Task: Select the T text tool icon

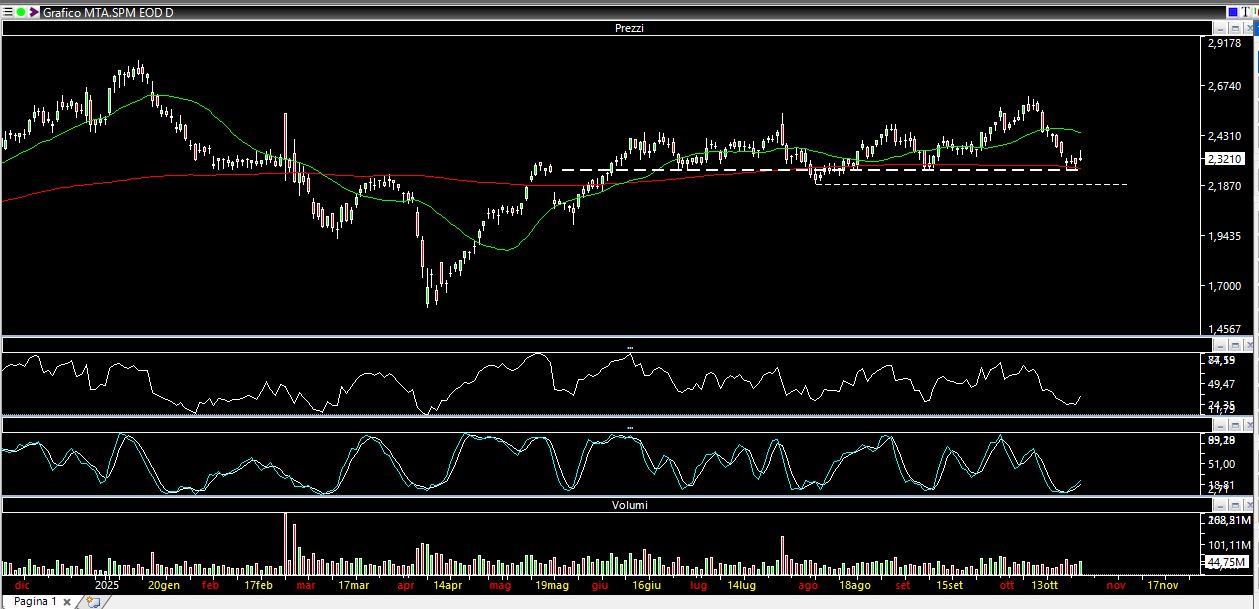Action: click(x=1247, y=12)
